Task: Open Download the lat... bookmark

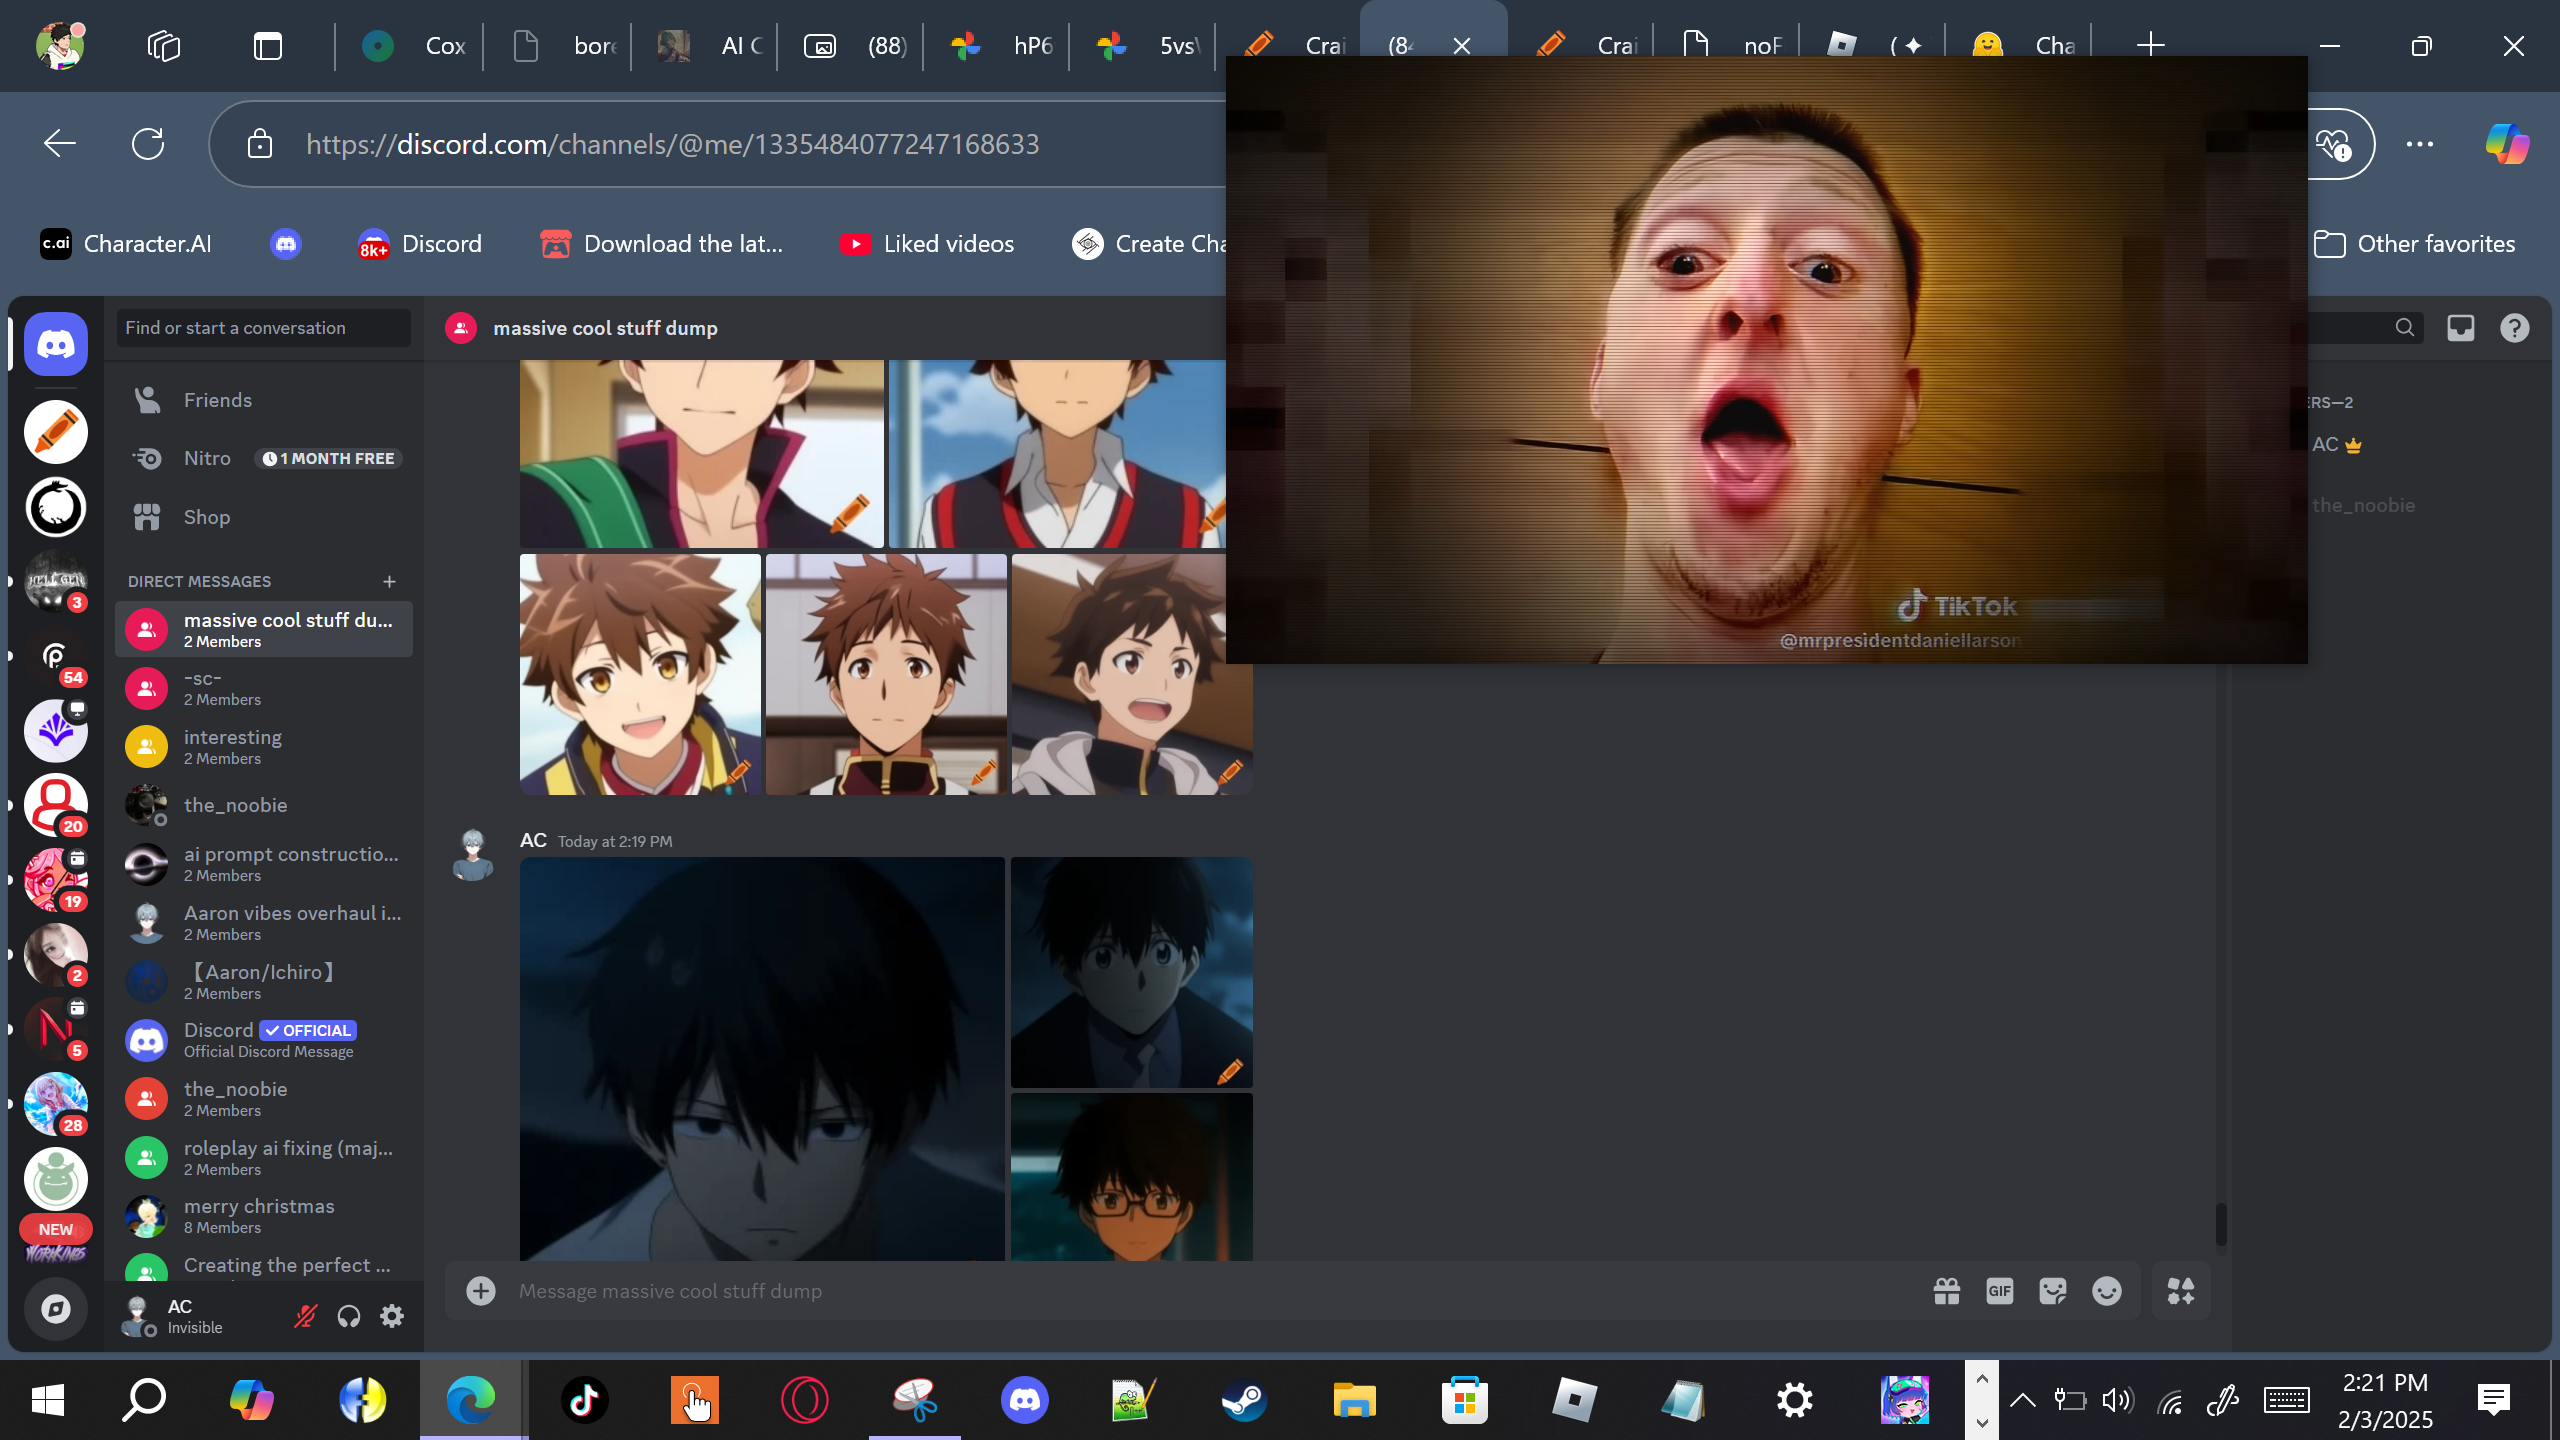Action: pos(662,244)
